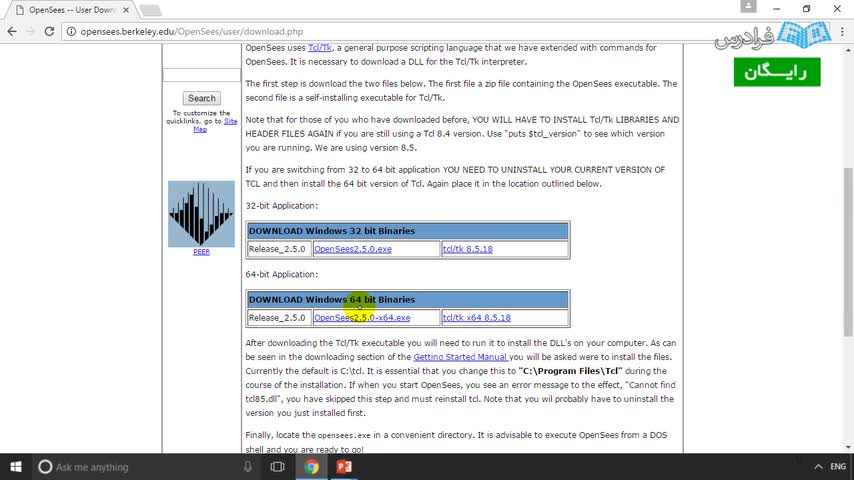Click the scrollbar up arrow
The width and height of the screenshot is (854, 480).
[x=848, y=50]
